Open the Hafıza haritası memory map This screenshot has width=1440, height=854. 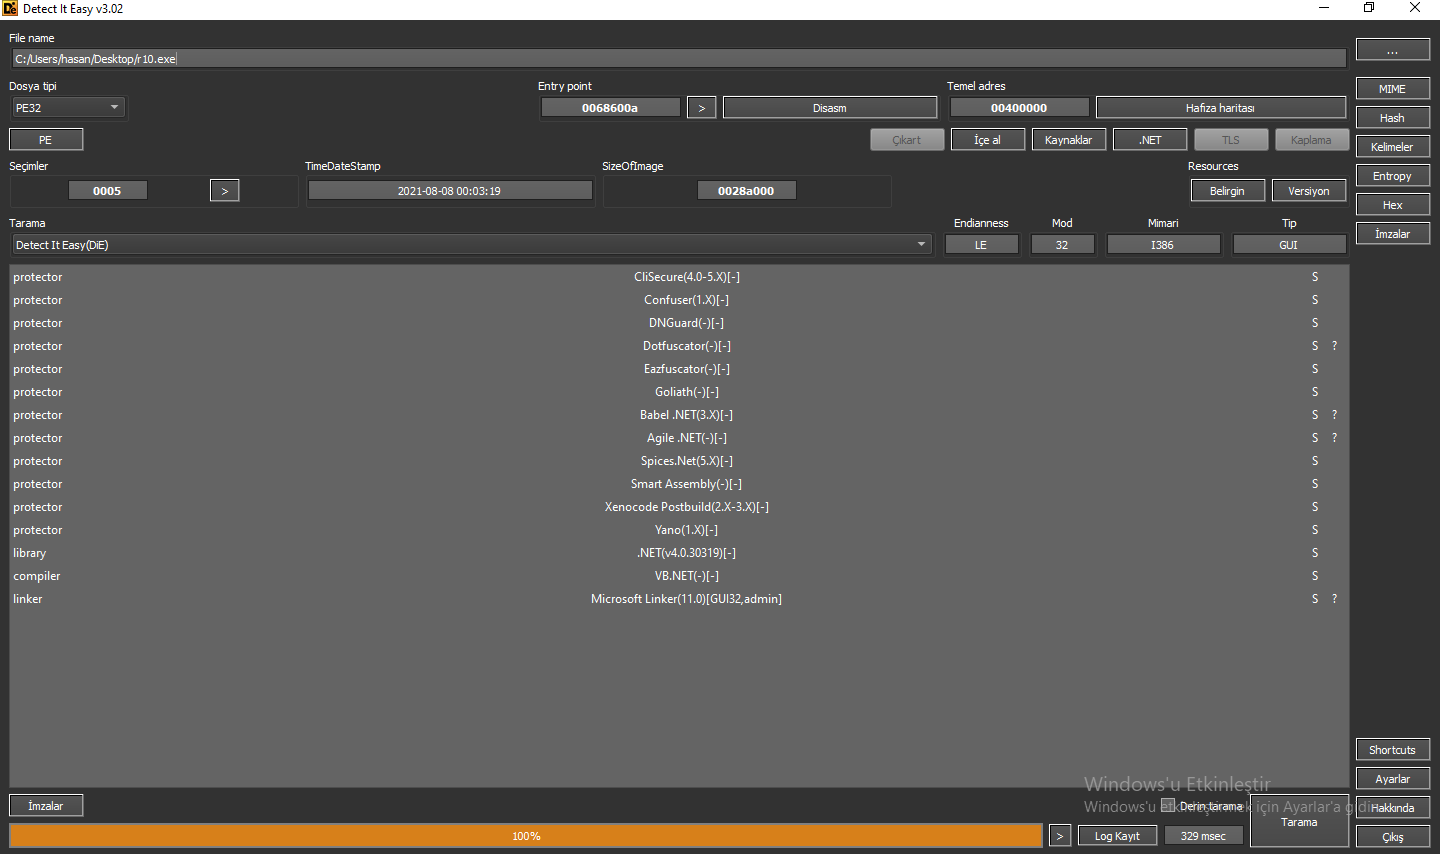coord(1221,108)
